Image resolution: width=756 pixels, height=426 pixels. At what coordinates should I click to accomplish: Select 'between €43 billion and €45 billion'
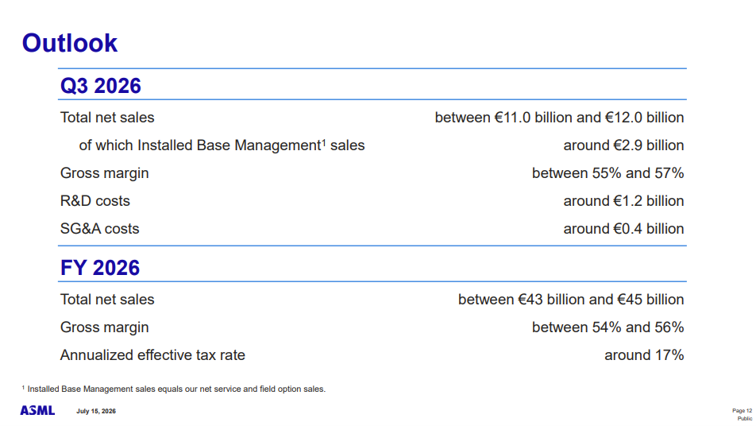(571, 300)
